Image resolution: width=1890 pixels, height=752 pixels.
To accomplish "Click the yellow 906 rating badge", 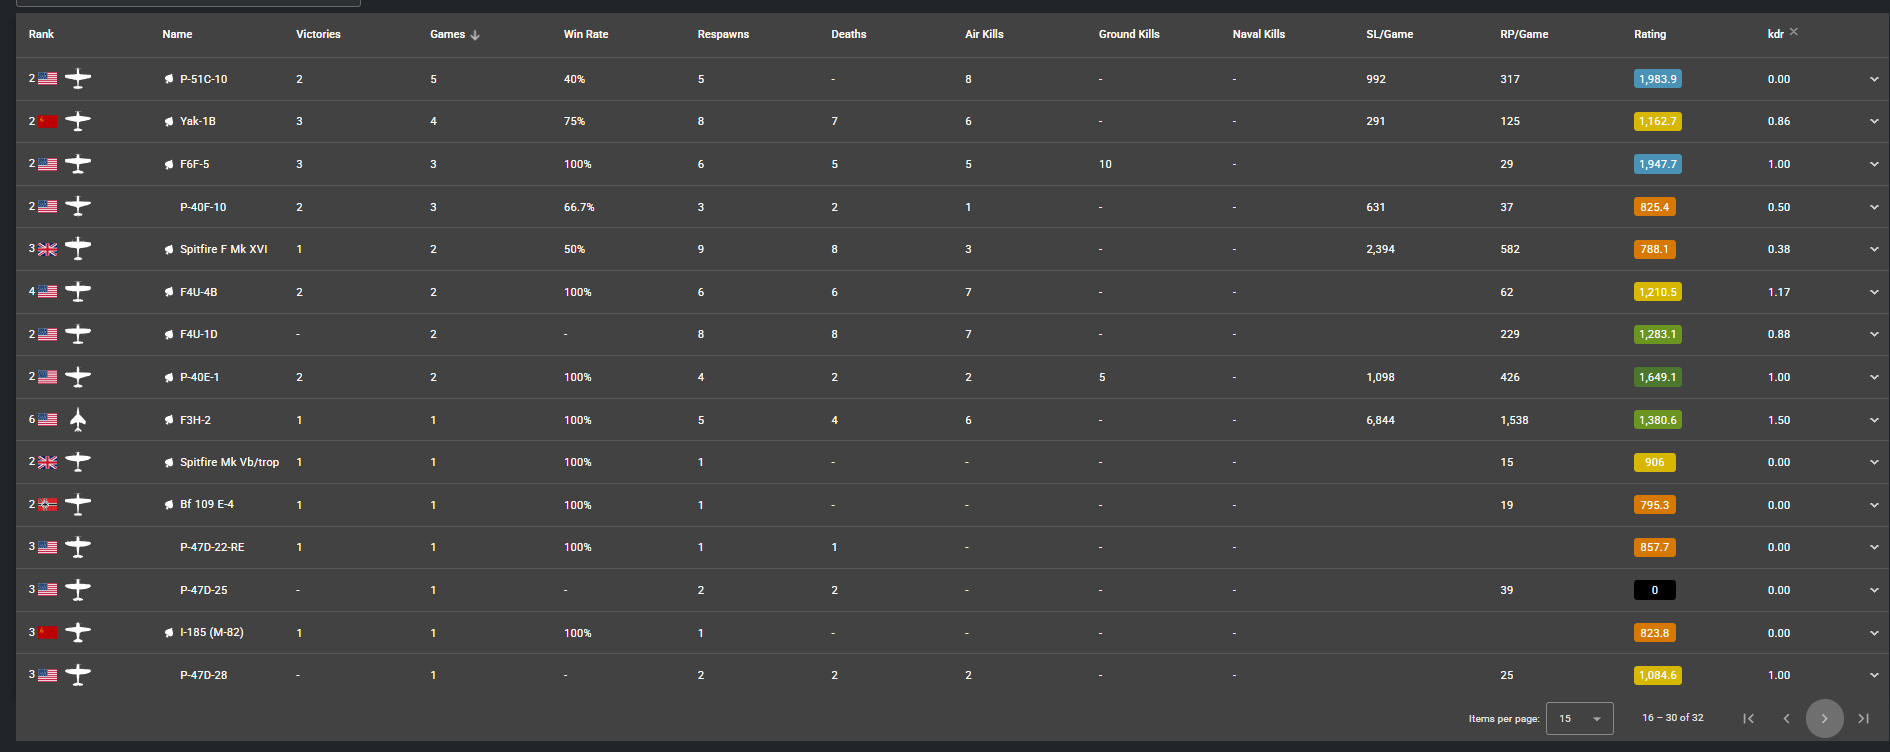I will click(x=1655, y=462).
